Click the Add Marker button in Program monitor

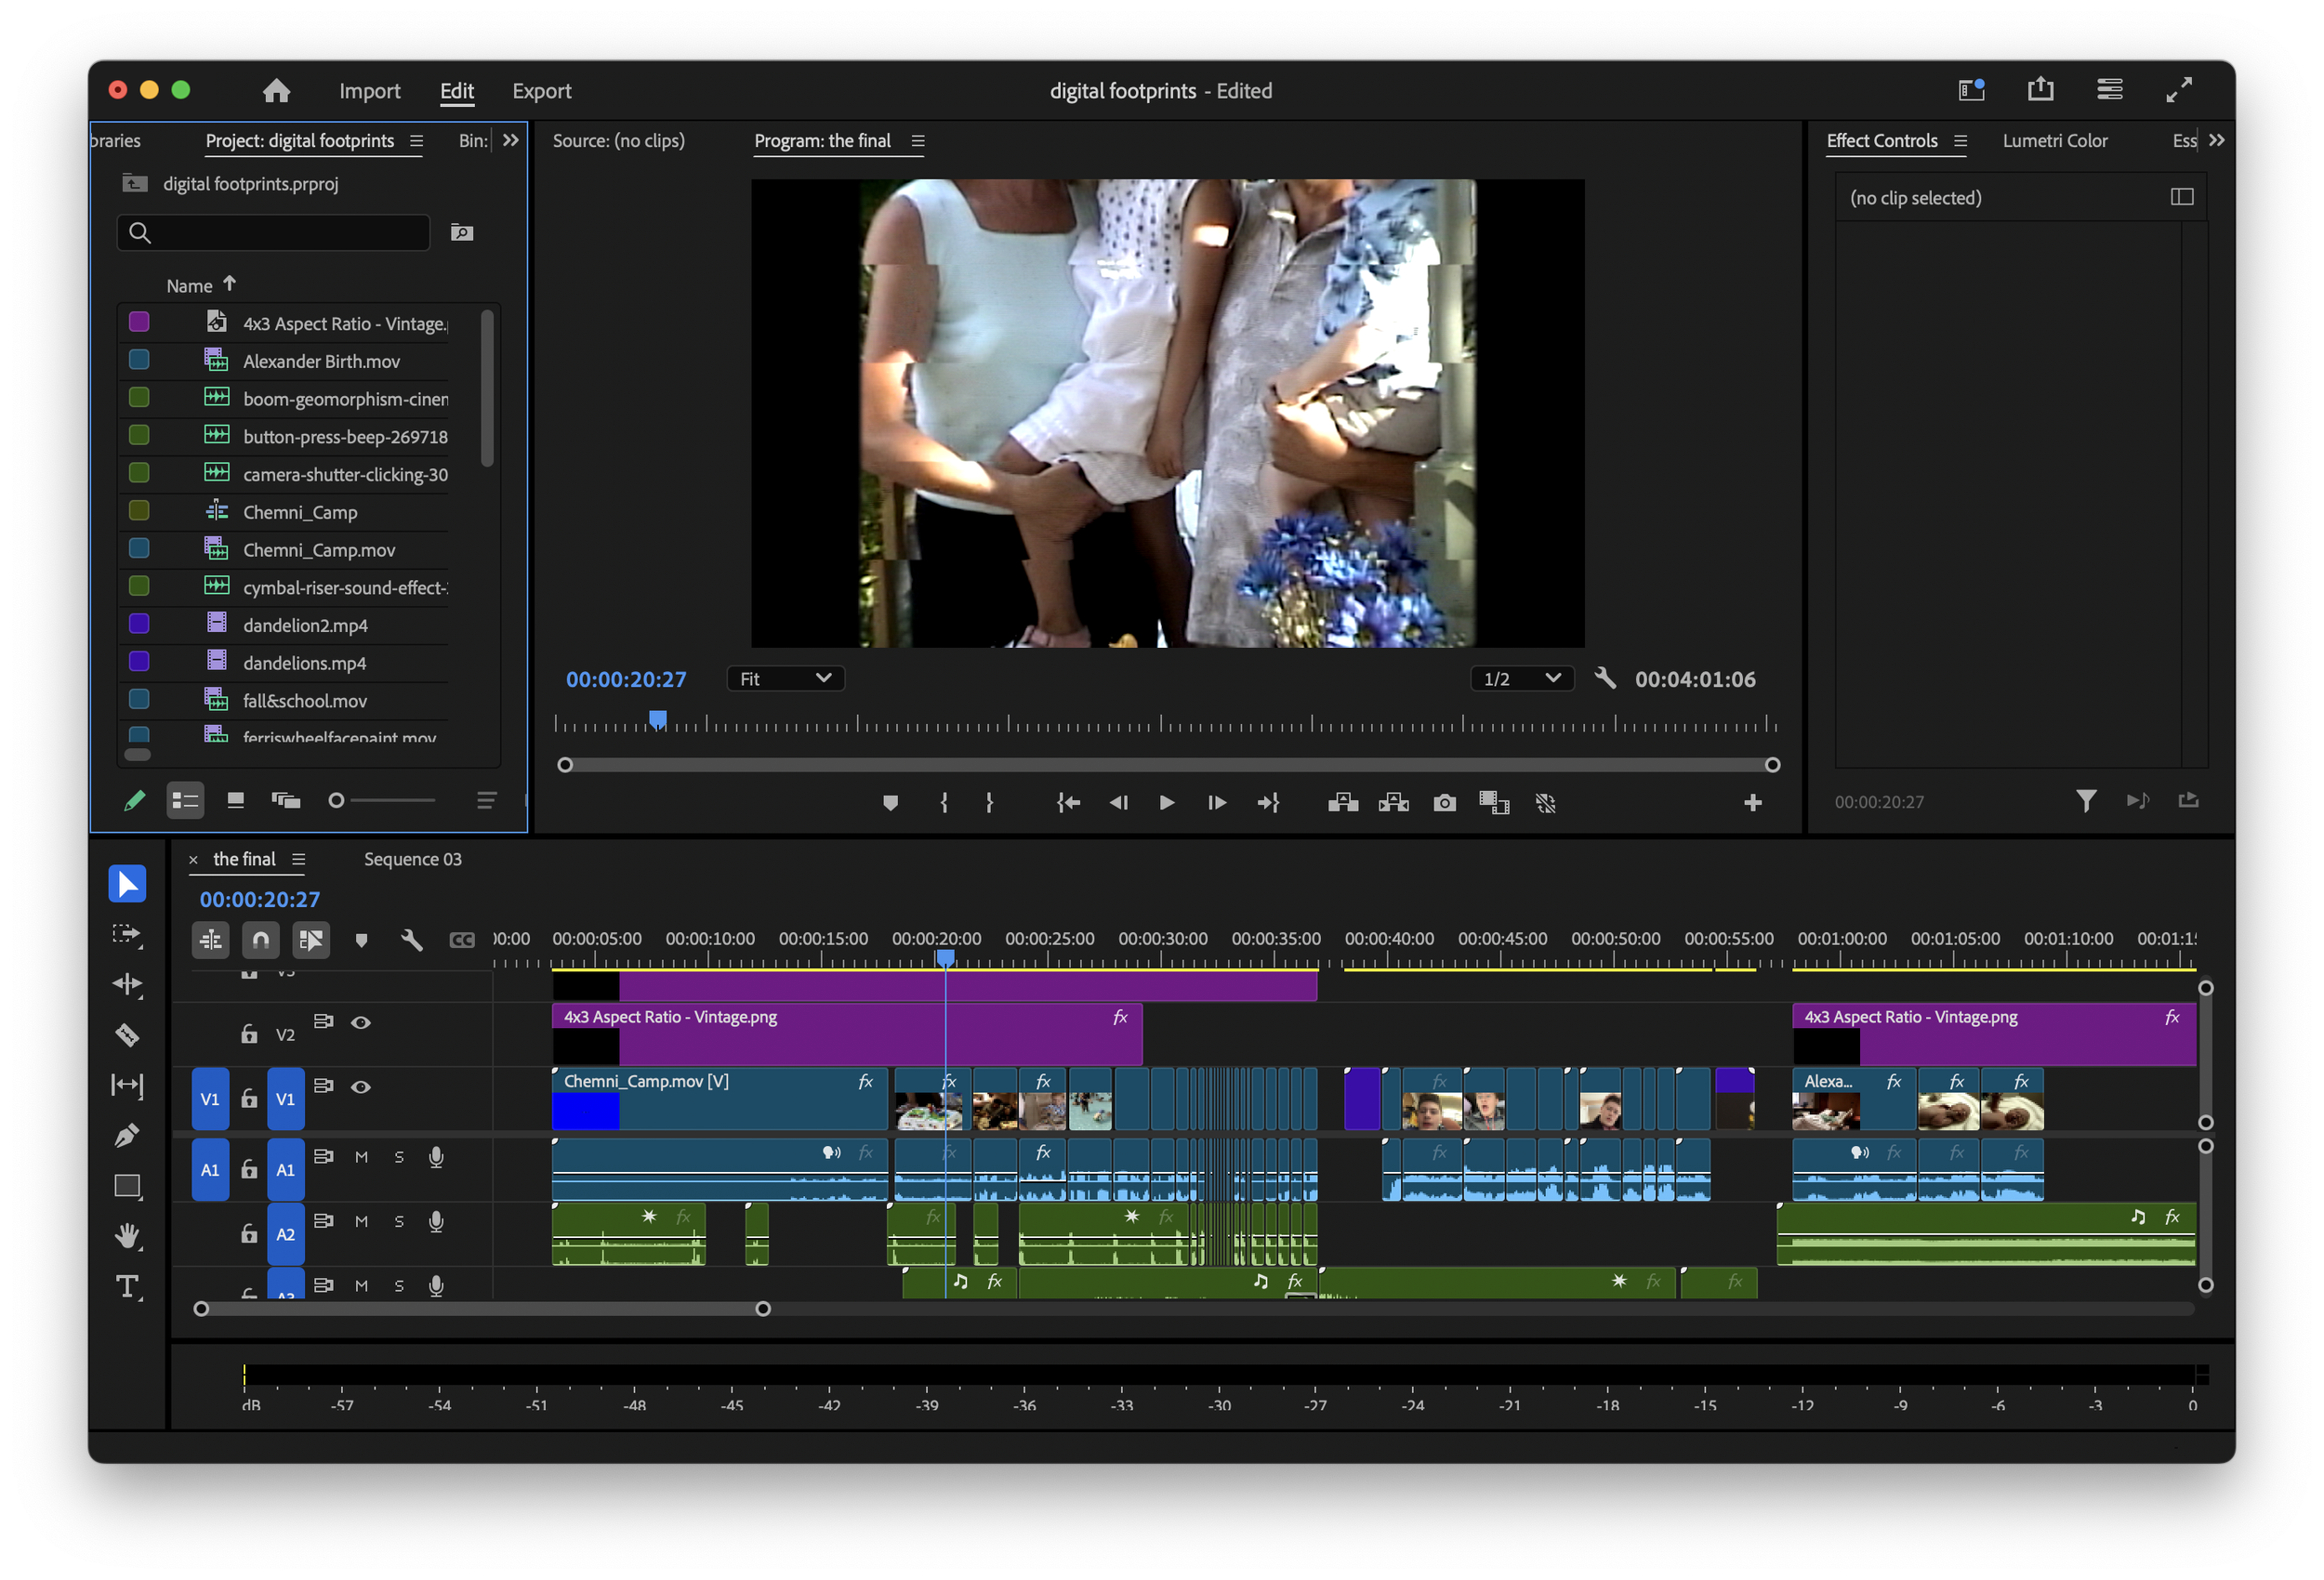pos(890,803)
